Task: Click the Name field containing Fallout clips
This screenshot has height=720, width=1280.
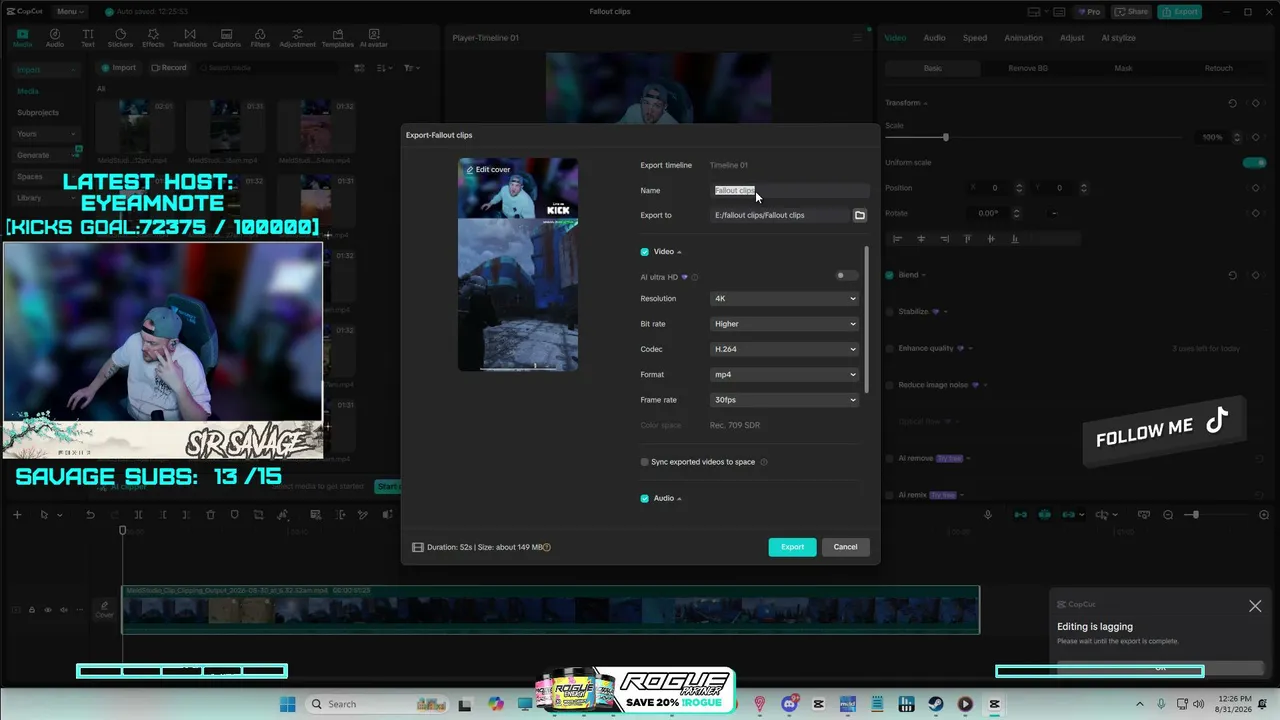Action: click(790, 191)
